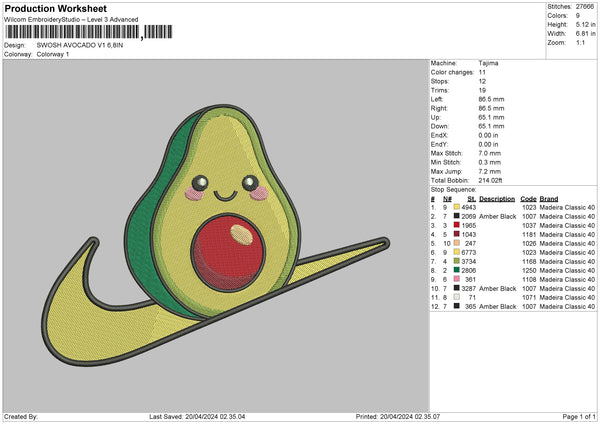Click the 'Left:' value 86.5 mm
600x424 pixels.
(491, 99)
